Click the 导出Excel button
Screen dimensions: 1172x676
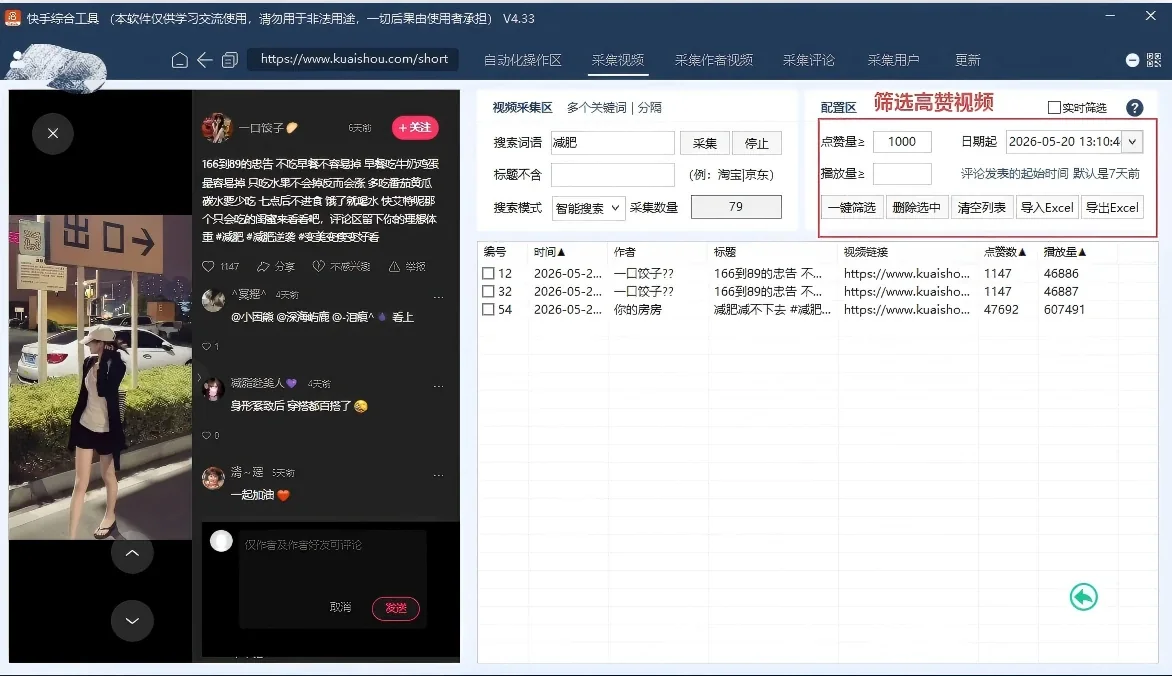pos(1112,207)
